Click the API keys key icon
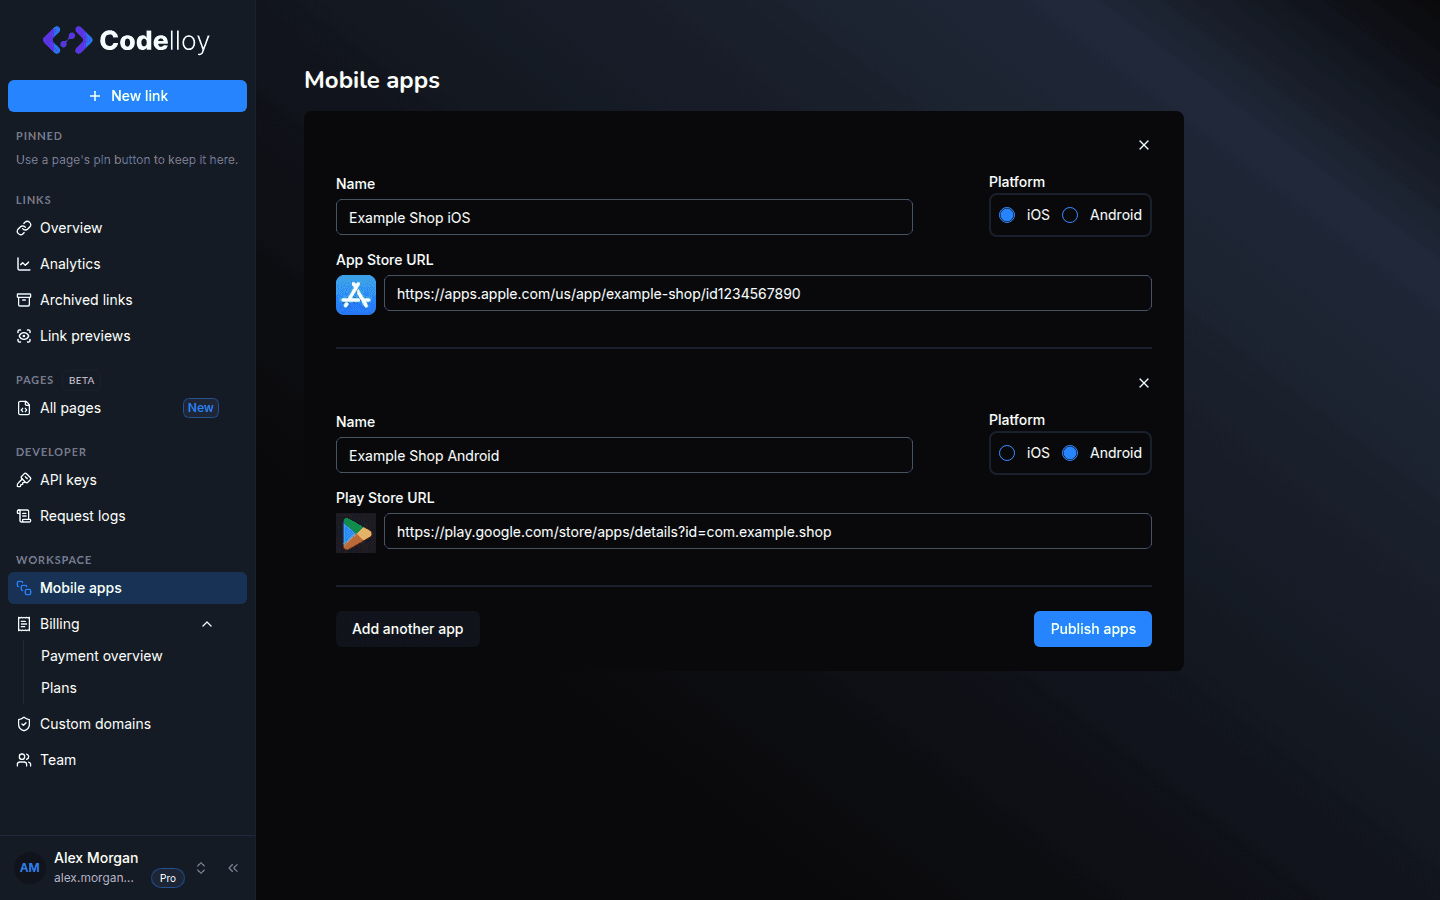The image size is (1440, 900). click(x=24, y=480)
